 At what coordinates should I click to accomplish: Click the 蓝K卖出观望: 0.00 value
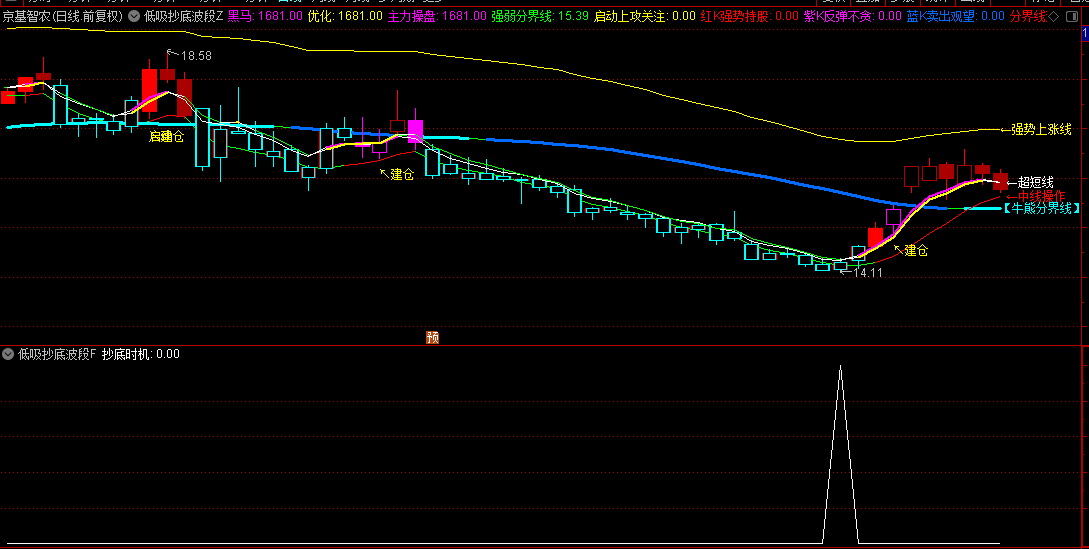(x=955, y=16)
